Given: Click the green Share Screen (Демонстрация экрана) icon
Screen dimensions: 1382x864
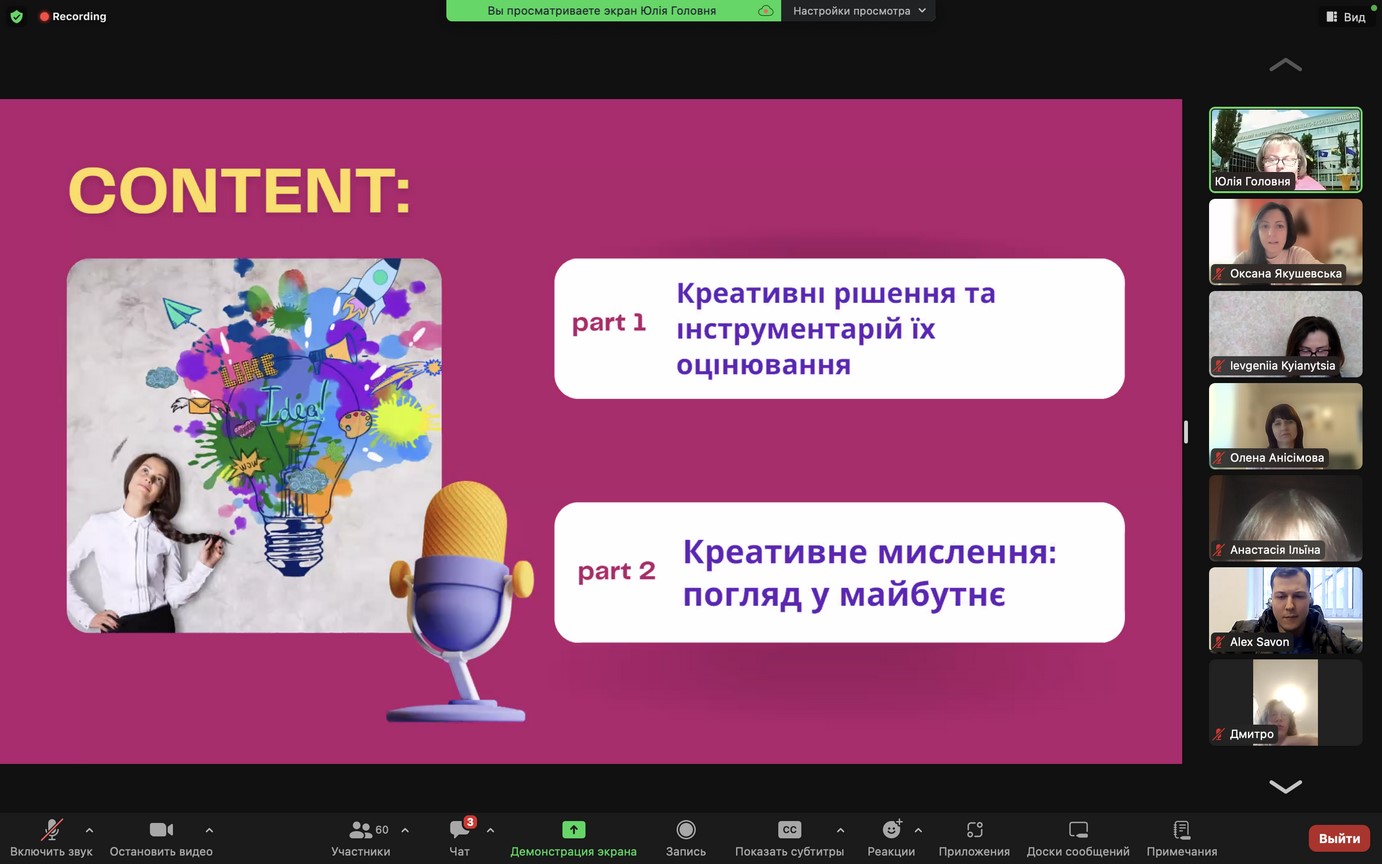Looking at the screenshot, I should pos(573,830).
